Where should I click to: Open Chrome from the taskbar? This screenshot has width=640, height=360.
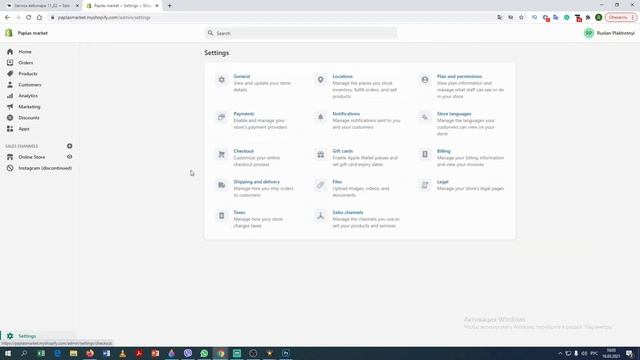click(x=220, y=353)
